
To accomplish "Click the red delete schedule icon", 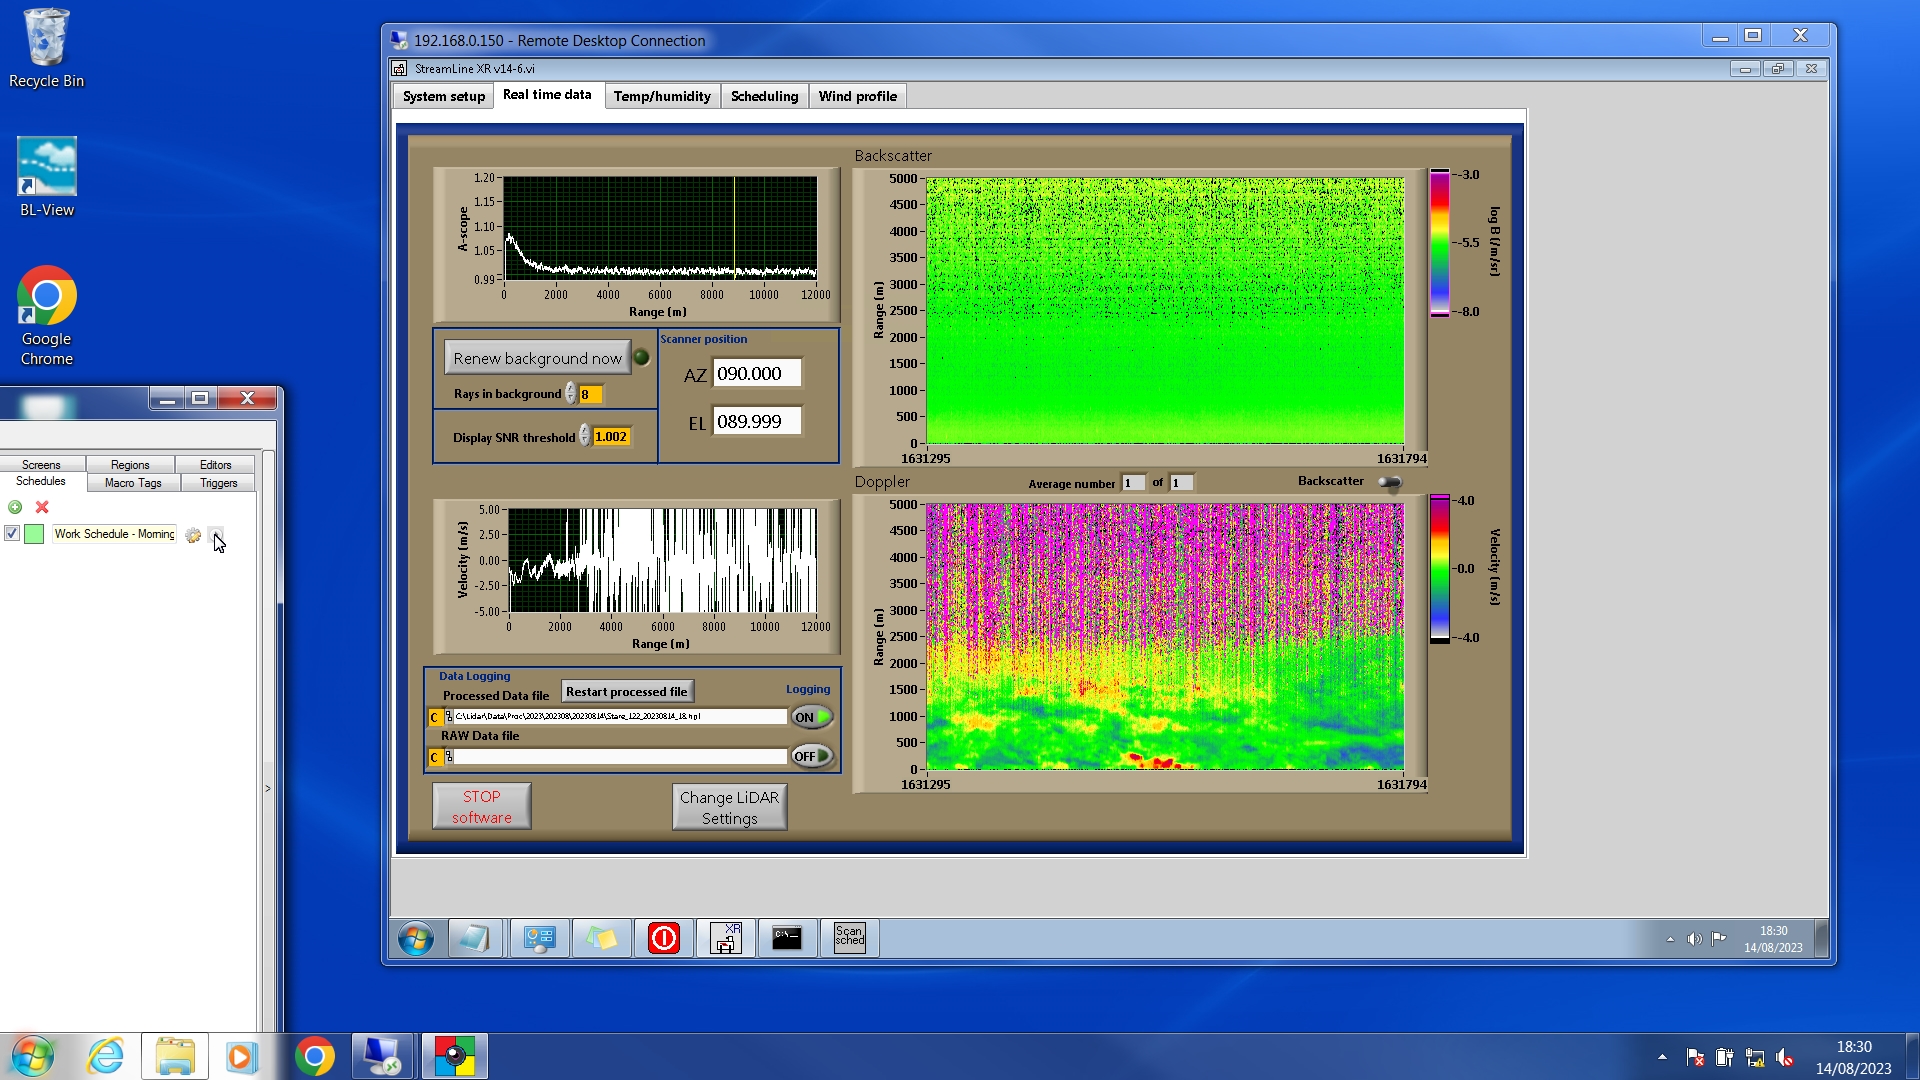I will tap(42, 507).
